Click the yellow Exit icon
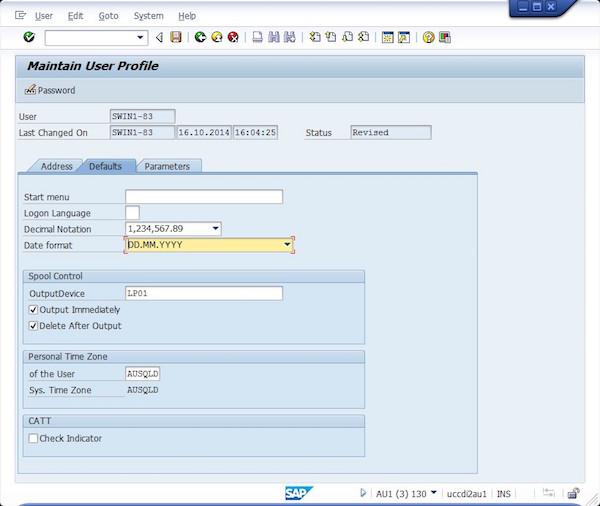Viewport: 600px width, 506px height. point(217,37)
